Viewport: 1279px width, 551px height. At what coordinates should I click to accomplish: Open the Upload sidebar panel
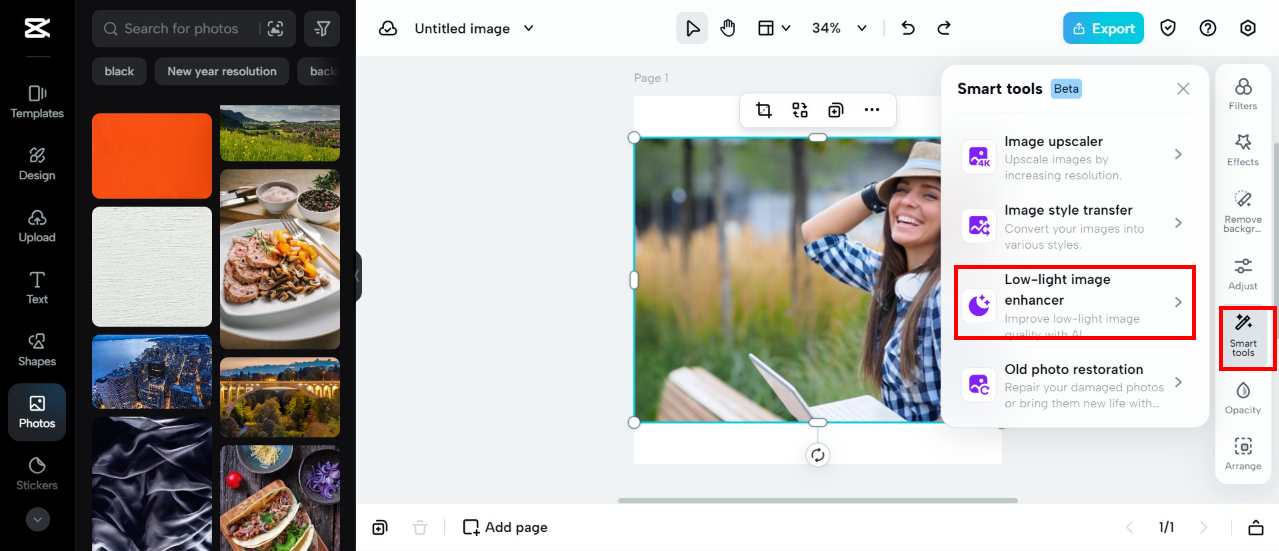(37, 226)
